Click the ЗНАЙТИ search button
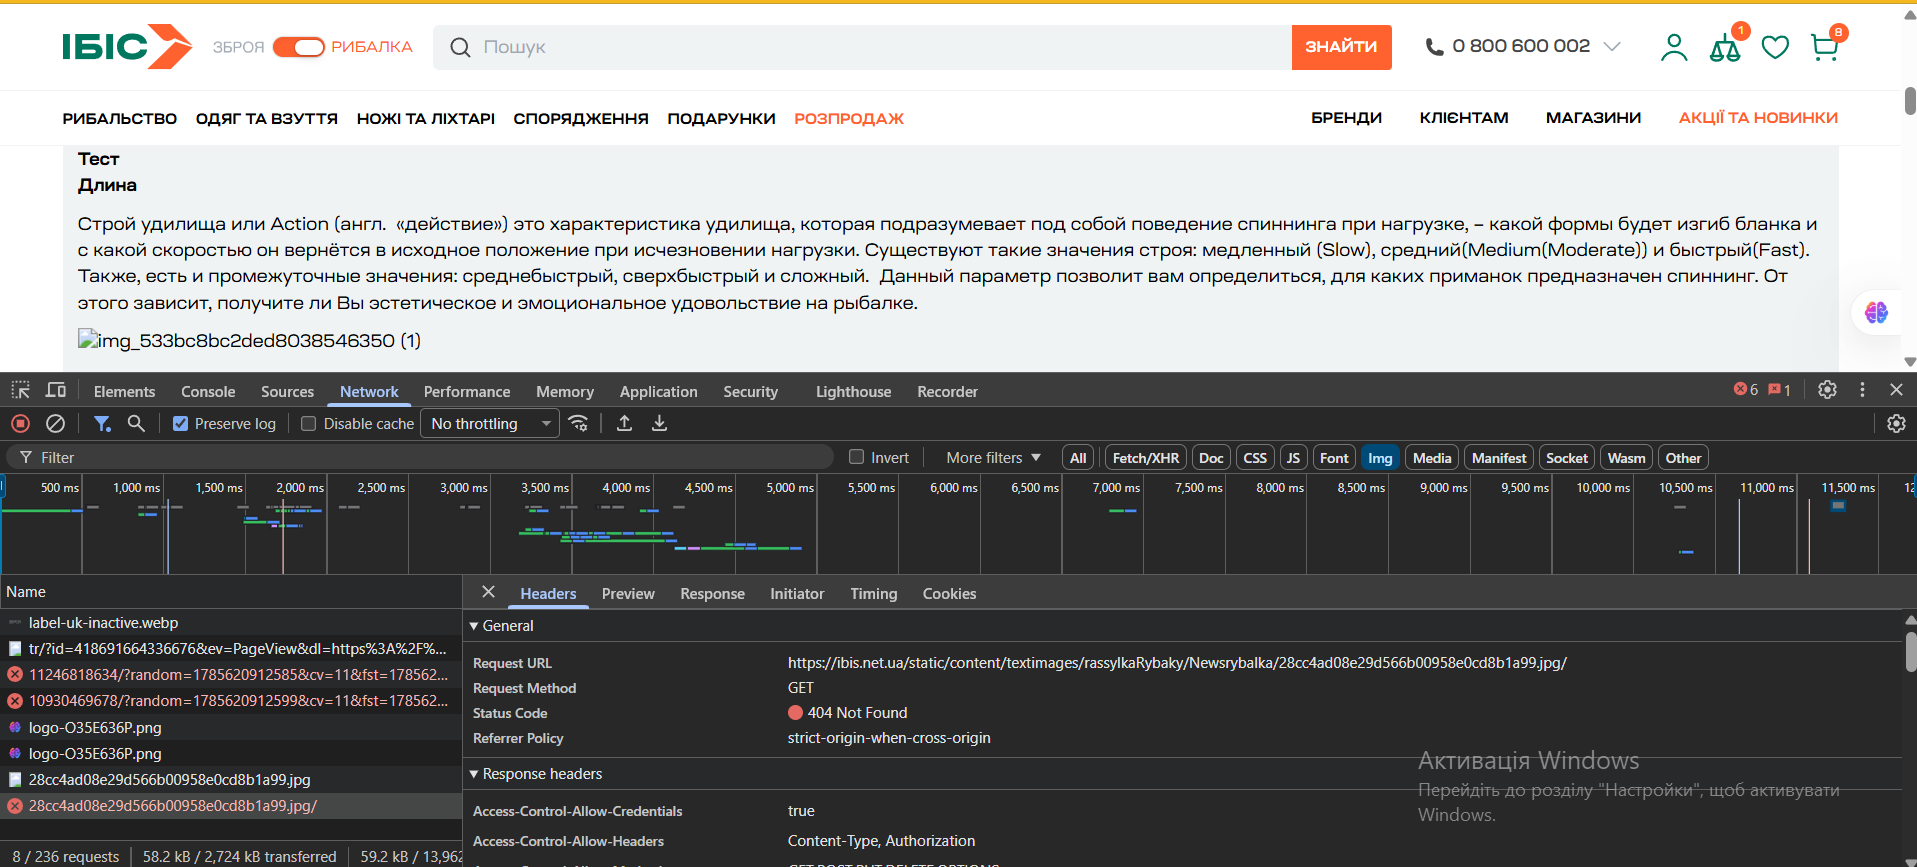This screenshot has height=867, width=1917. click(x=1341, y=47)
